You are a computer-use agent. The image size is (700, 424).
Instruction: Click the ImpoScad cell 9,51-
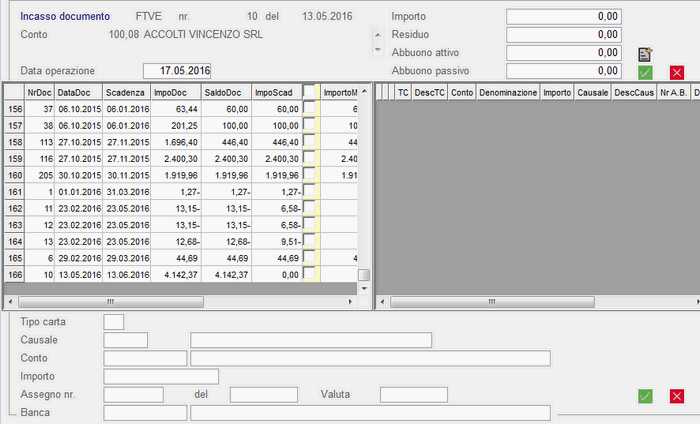(x=277, y=241)
